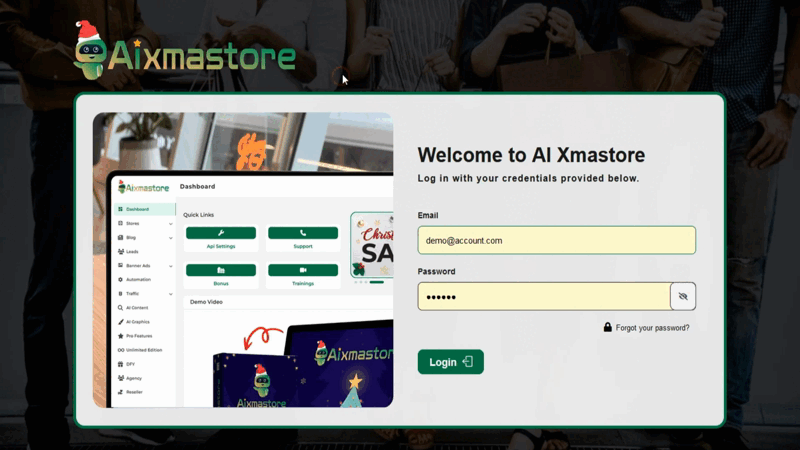
Task: Click the login icon inside Login button
Action: tap(468, 362)
